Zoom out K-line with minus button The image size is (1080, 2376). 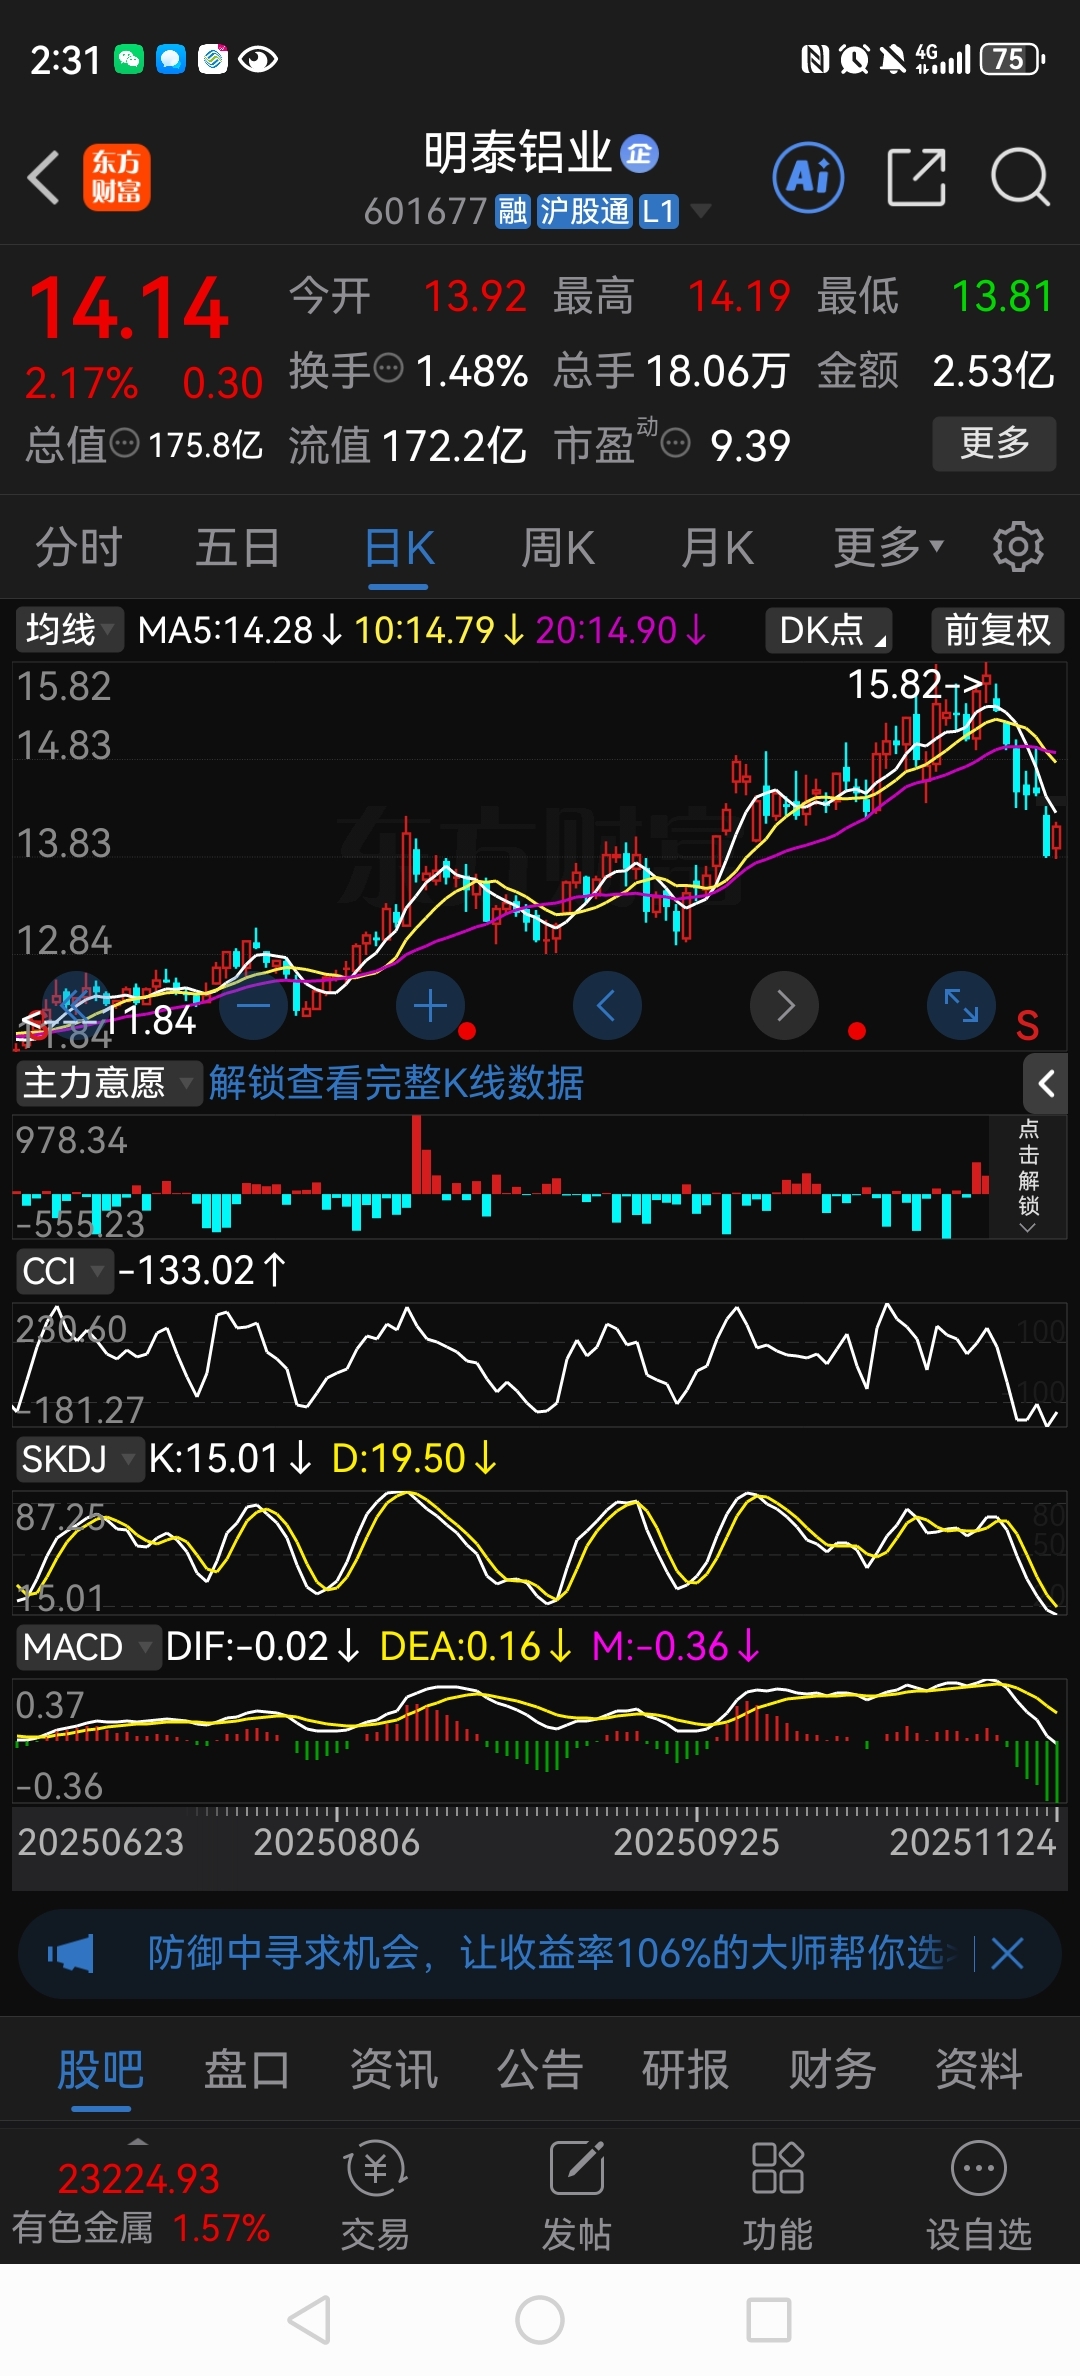coord(254,1005)
